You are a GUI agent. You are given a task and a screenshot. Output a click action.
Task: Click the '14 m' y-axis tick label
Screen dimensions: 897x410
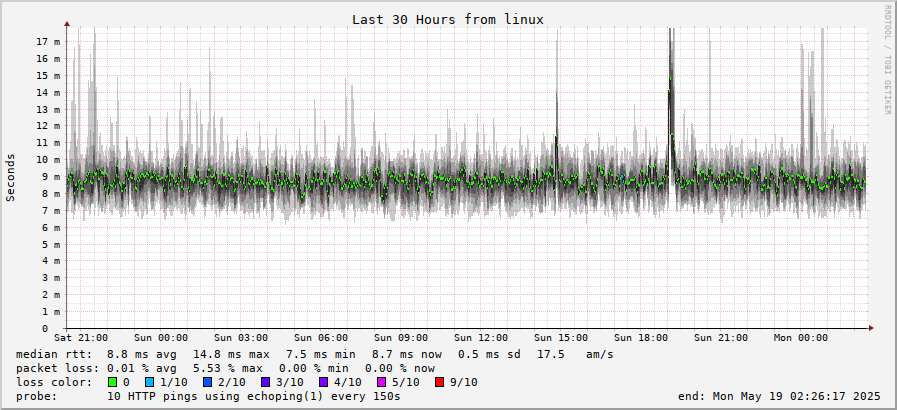(x=49, y=92)
